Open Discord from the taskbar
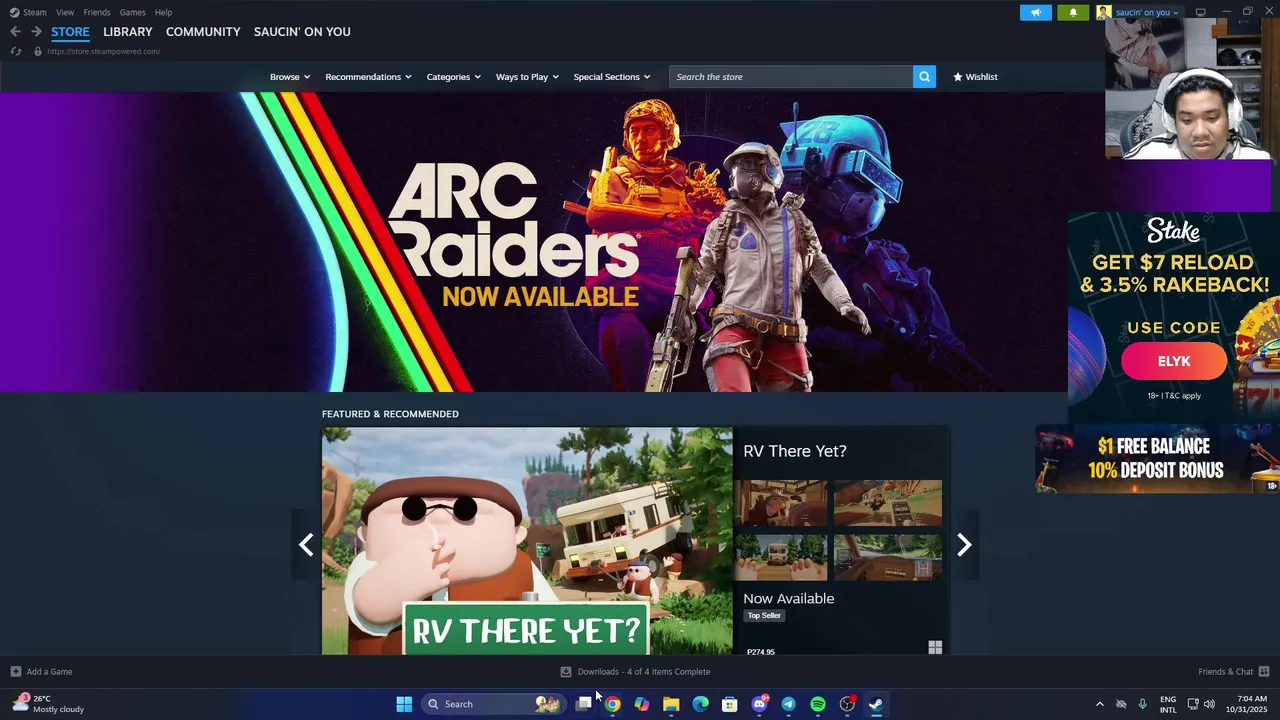The height and width of the screenshot is (720, 1280). point(759,704)
